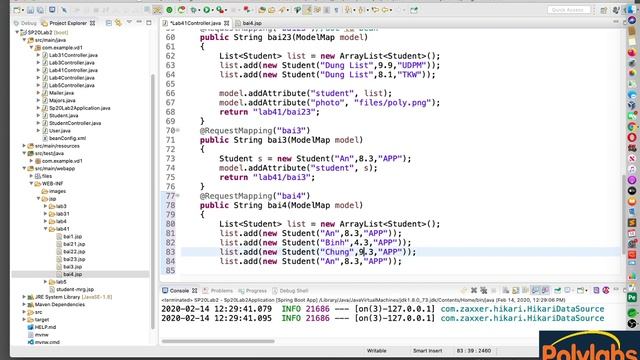
Task: Toggle Show Console on Standard Out
Action: pos(535,290)
